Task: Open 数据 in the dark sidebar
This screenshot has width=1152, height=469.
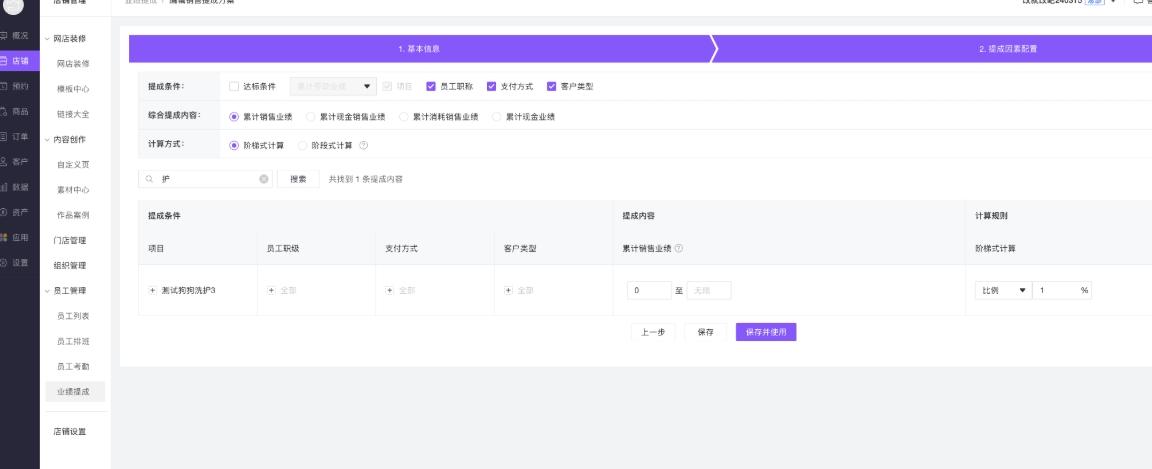Action: pos(15,187)
